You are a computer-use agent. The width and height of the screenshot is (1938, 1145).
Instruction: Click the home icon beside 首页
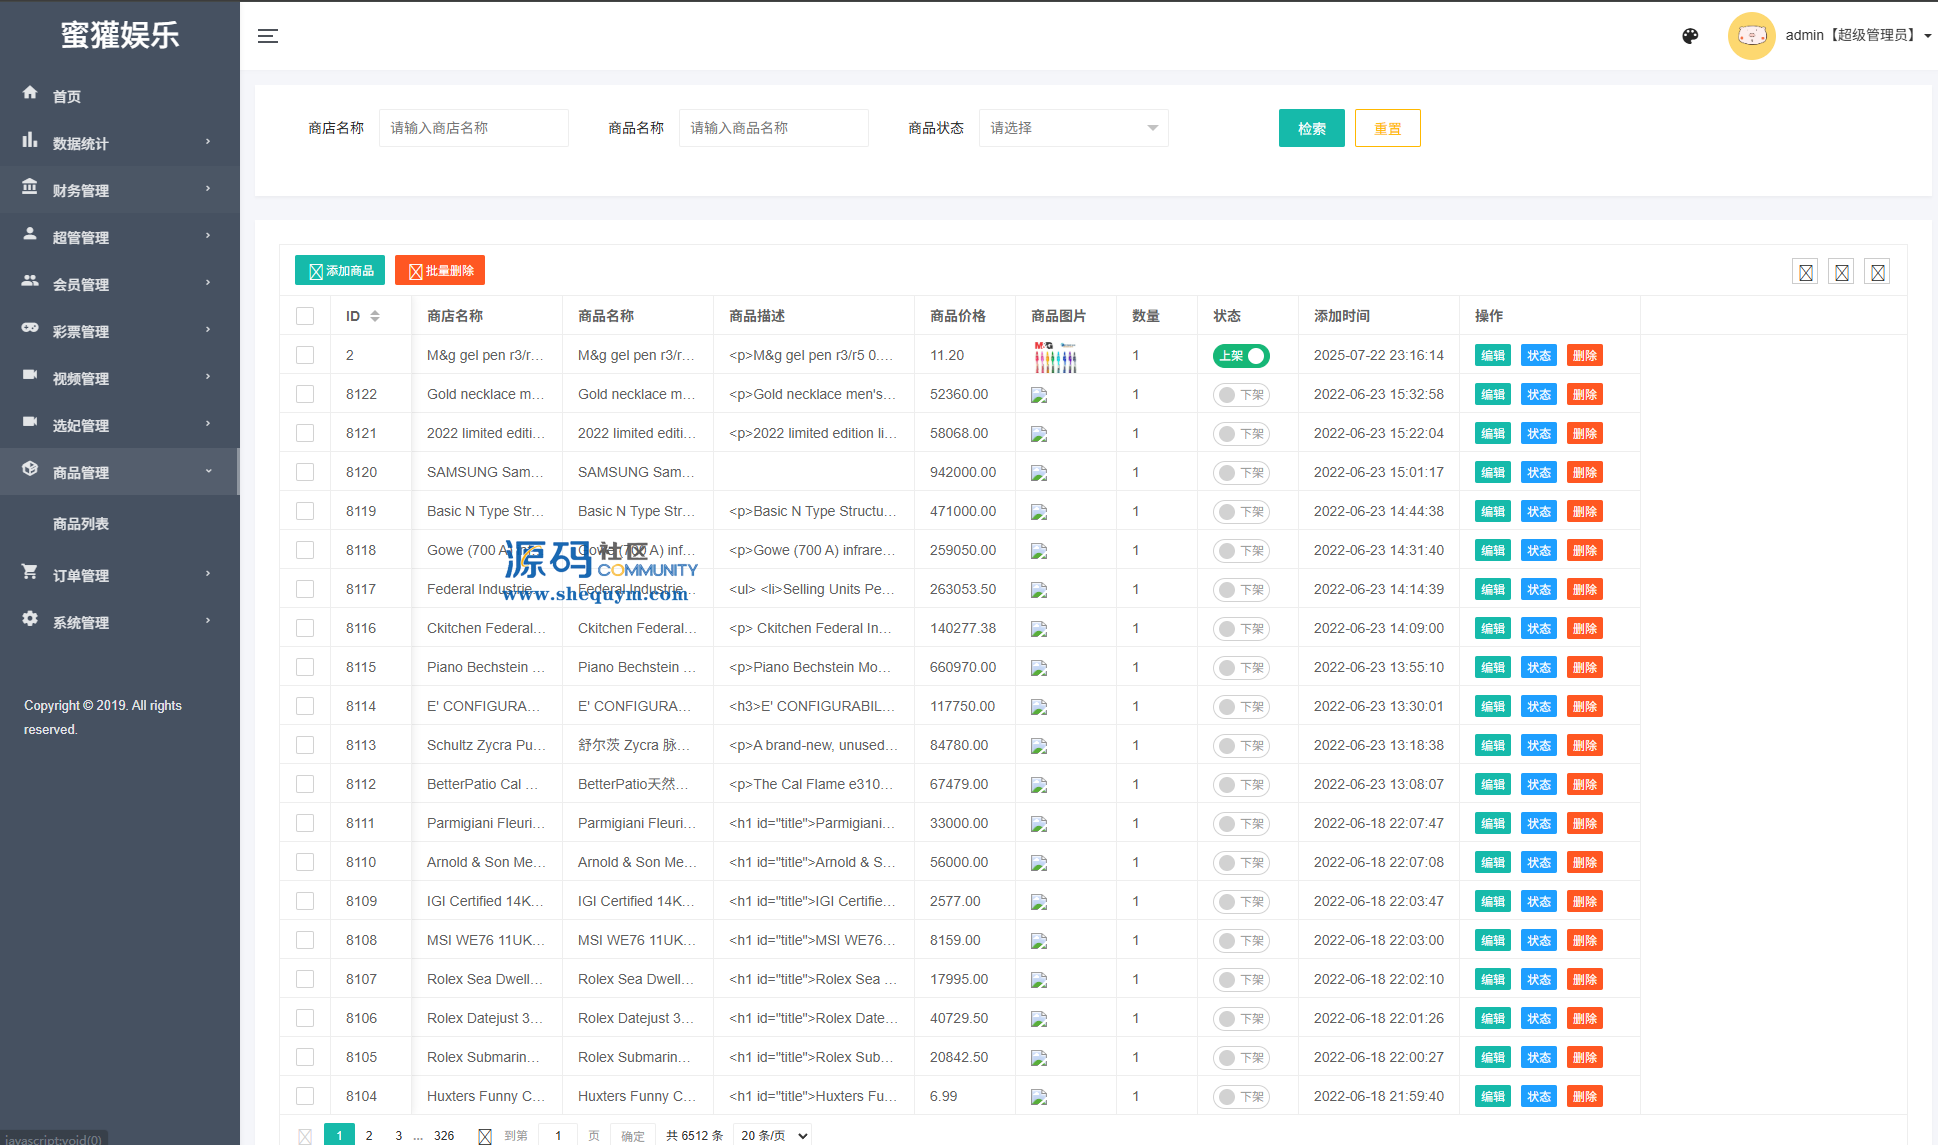tap(30, 93)
